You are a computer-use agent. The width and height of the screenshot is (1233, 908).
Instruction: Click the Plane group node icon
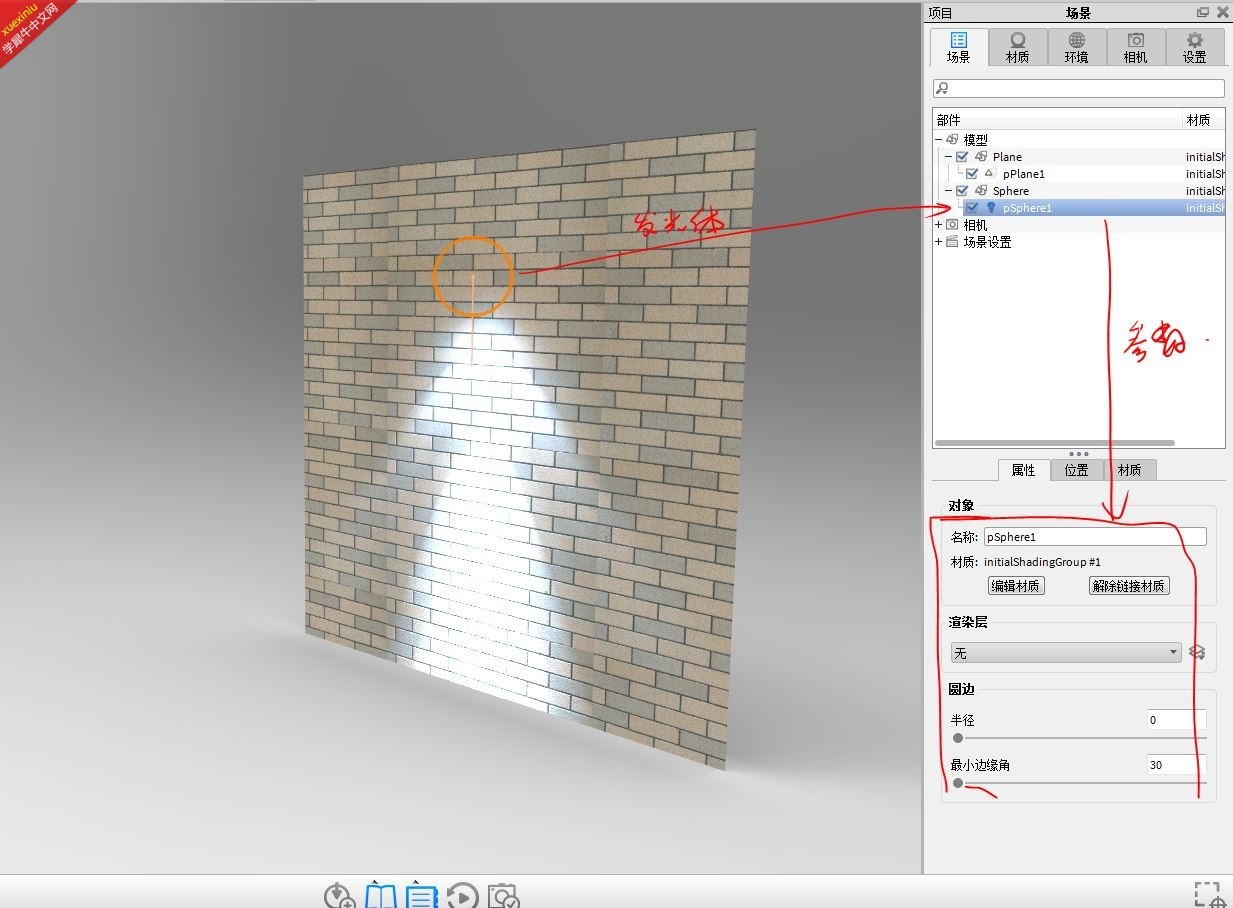point(982,157)
